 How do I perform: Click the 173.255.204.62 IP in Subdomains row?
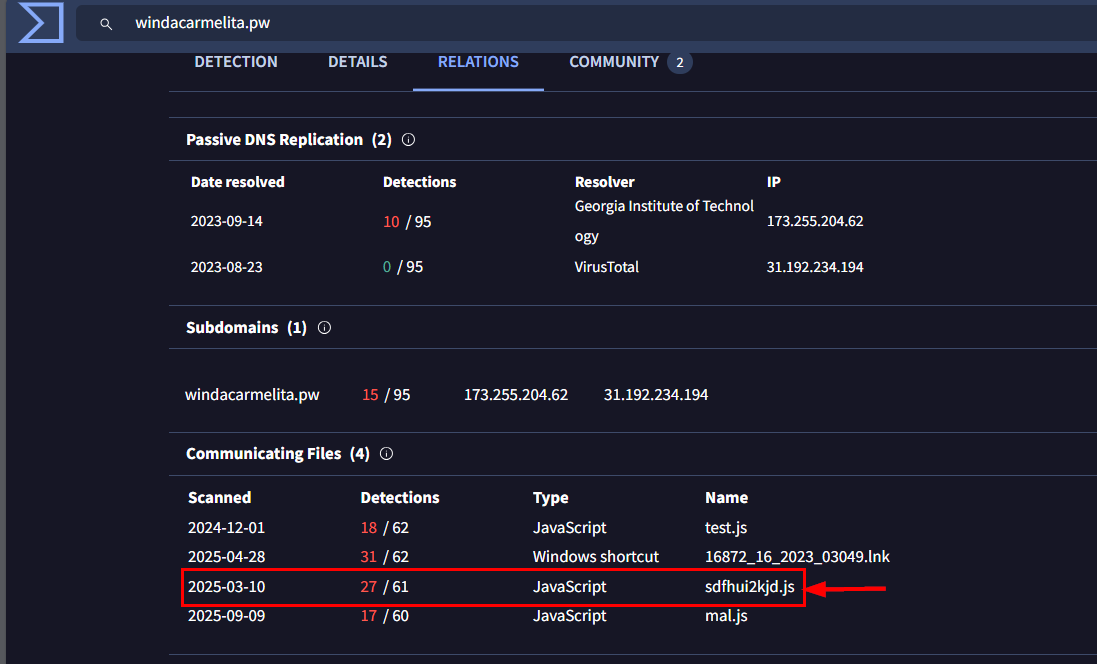pyautogui.click(x=516, y=395)
